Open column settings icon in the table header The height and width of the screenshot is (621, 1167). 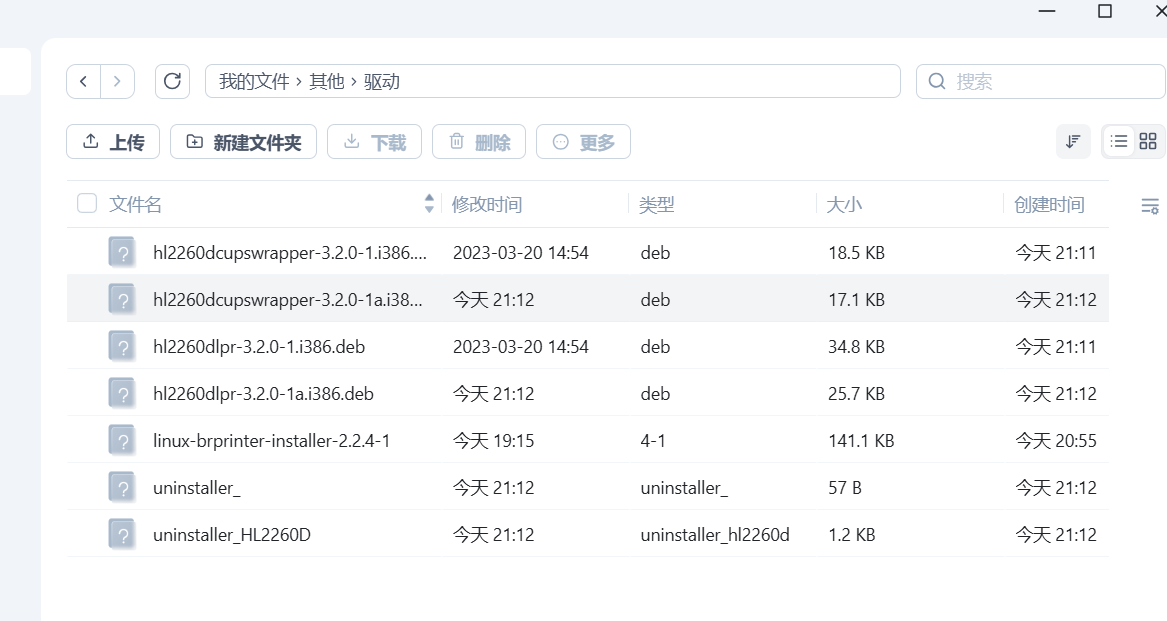[1150, 206]
